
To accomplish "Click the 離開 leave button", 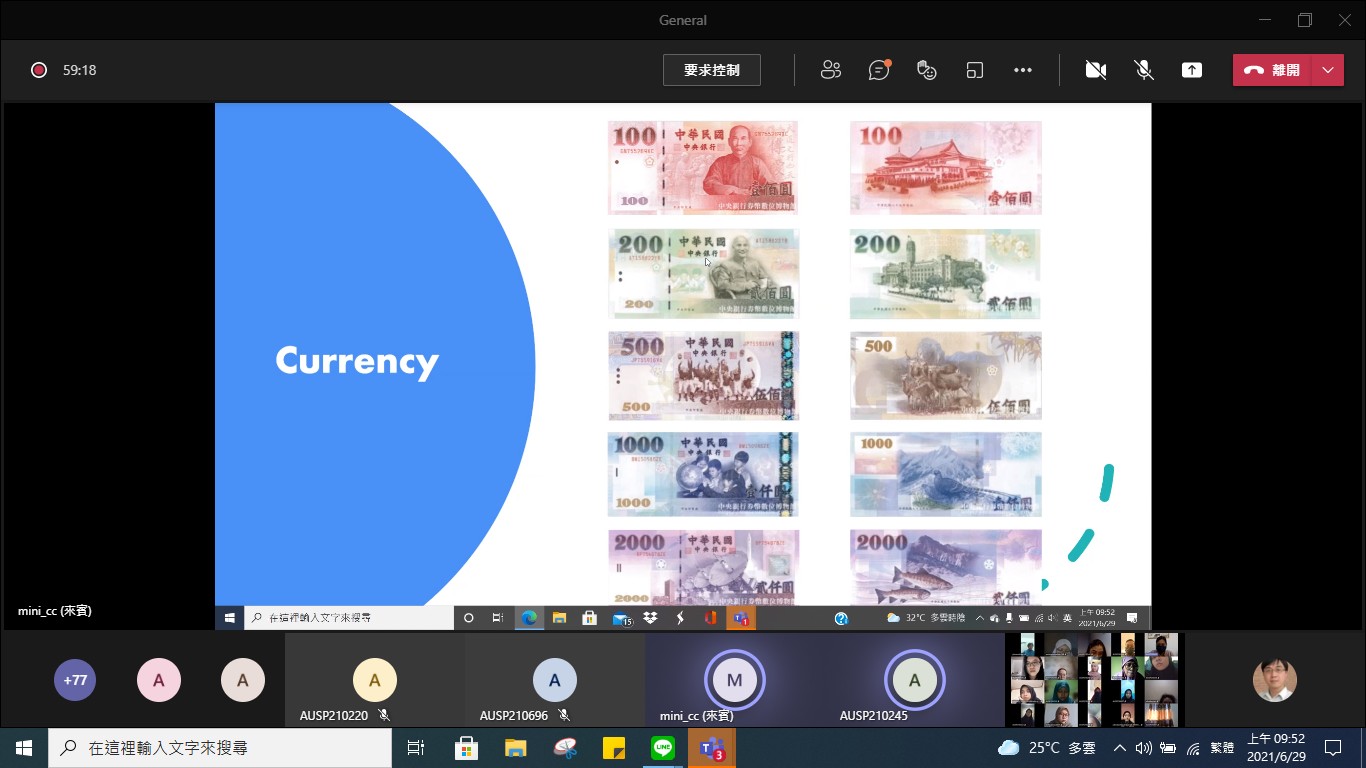I will (1272, 70).
